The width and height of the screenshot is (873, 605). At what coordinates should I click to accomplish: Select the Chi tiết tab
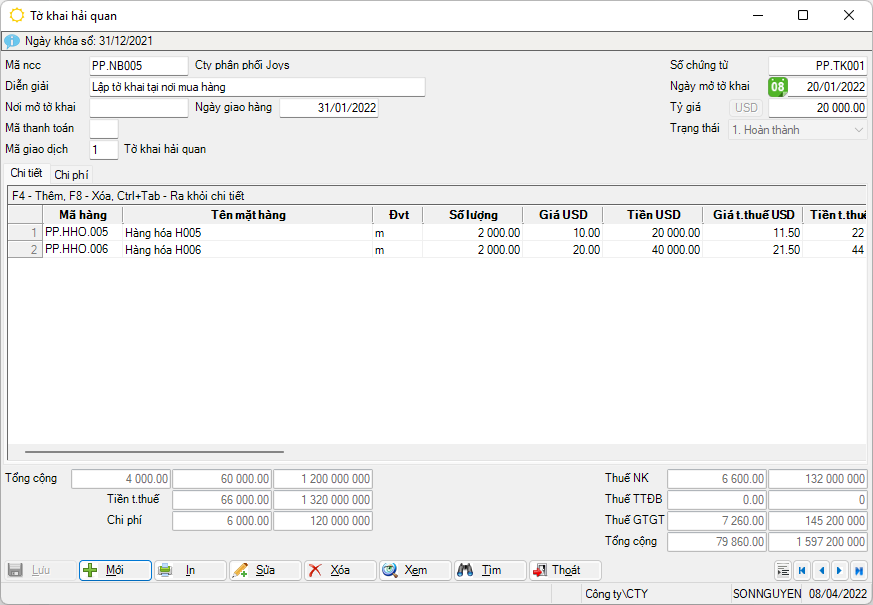click(x=27, y=174)
